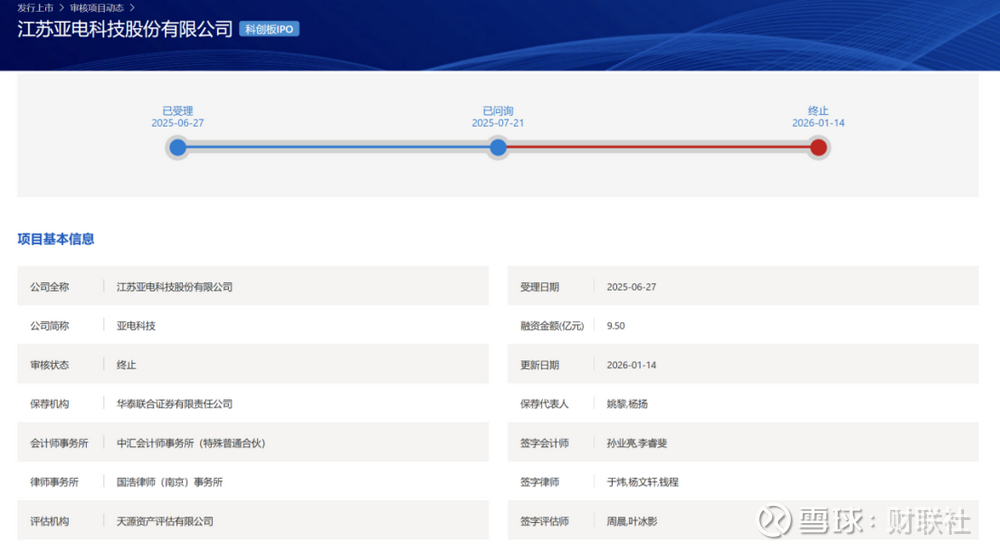Click the 签字律师 field label
Image resolution: width=1000 pixels, height=552 pixels.
pos(540,482)
